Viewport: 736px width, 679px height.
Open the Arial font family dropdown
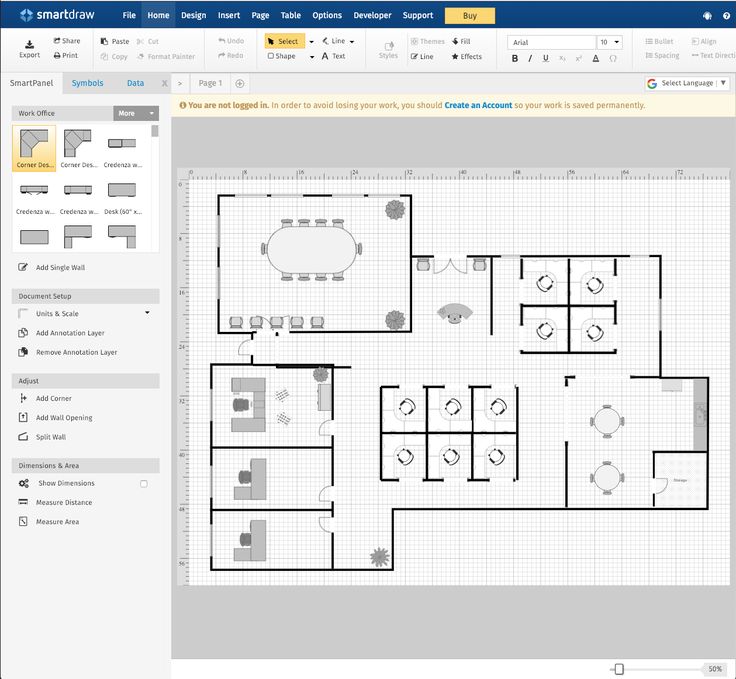click(x=552, y=42)
